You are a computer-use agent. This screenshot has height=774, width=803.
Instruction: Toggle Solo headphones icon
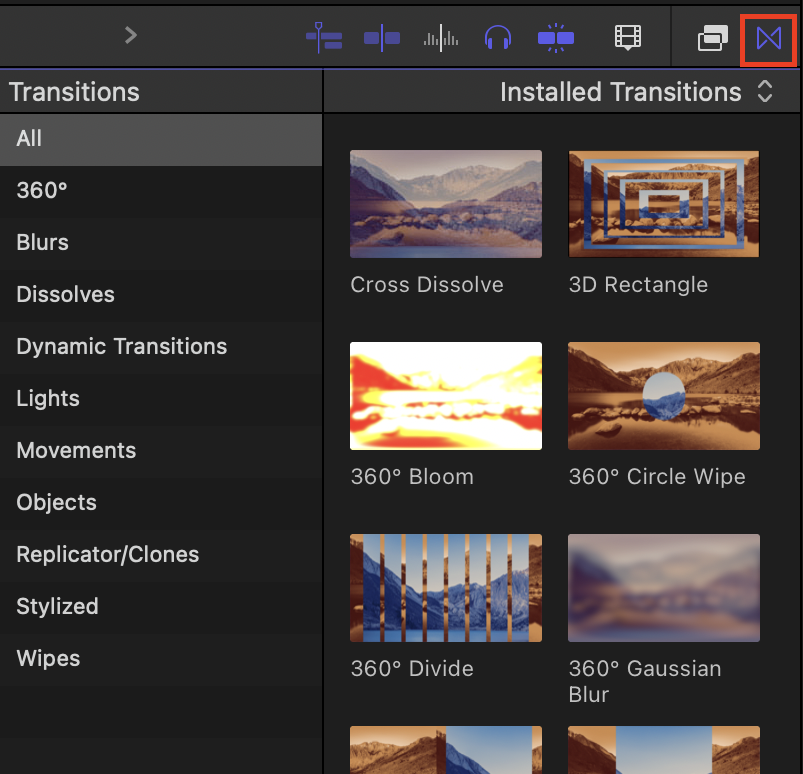[498, 38]
